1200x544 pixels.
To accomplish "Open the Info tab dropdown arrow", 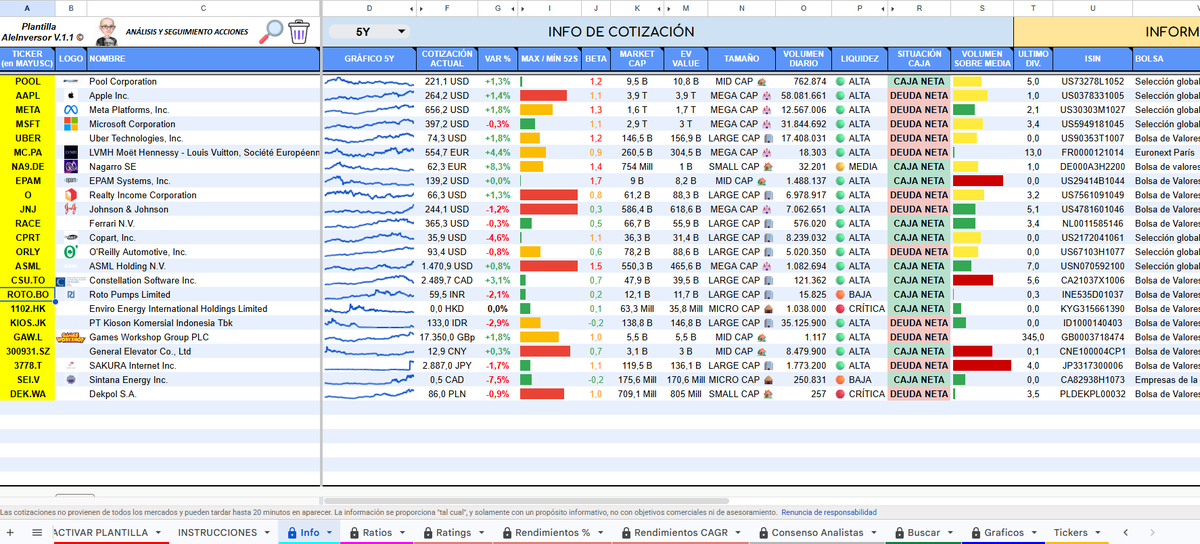I will [327, 533].
